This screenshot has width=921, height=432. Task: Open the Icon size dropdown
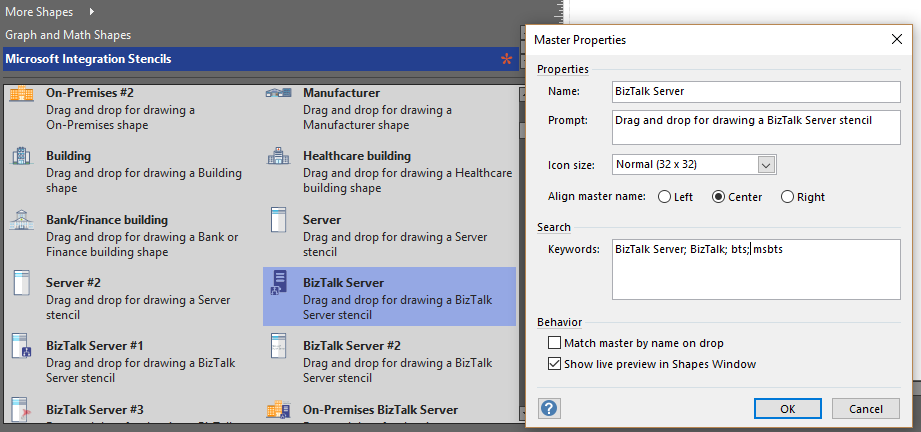(x=766, y=164)
